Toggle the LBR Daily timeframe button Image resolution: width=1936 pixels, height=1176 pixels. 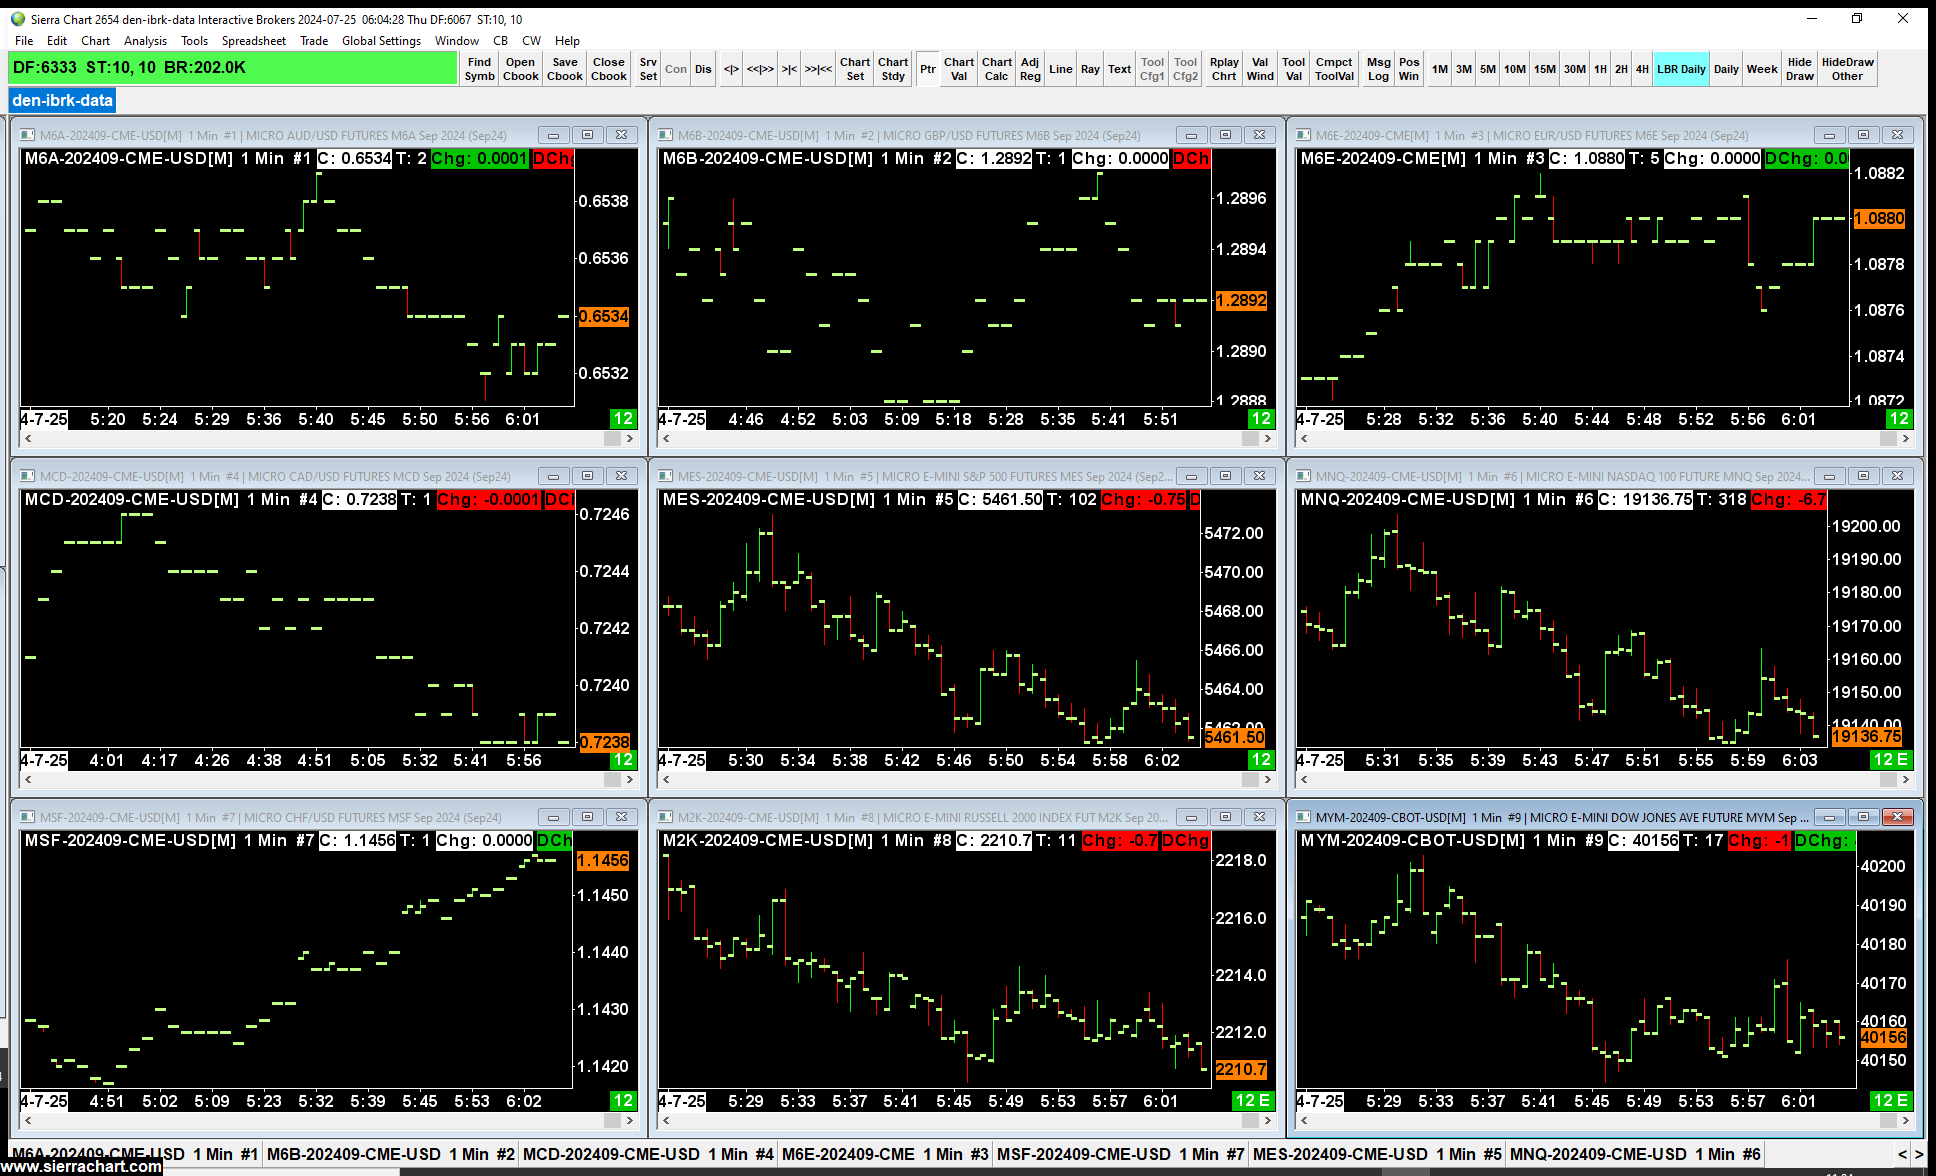[1680, 69]
